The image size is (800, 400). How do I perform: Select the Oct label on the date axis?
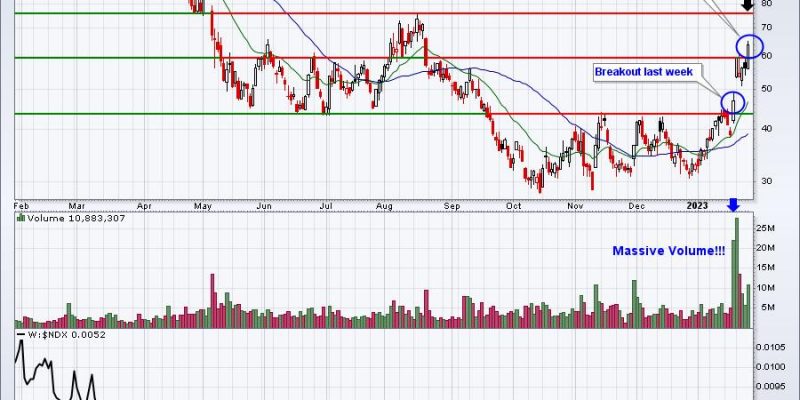513,205
